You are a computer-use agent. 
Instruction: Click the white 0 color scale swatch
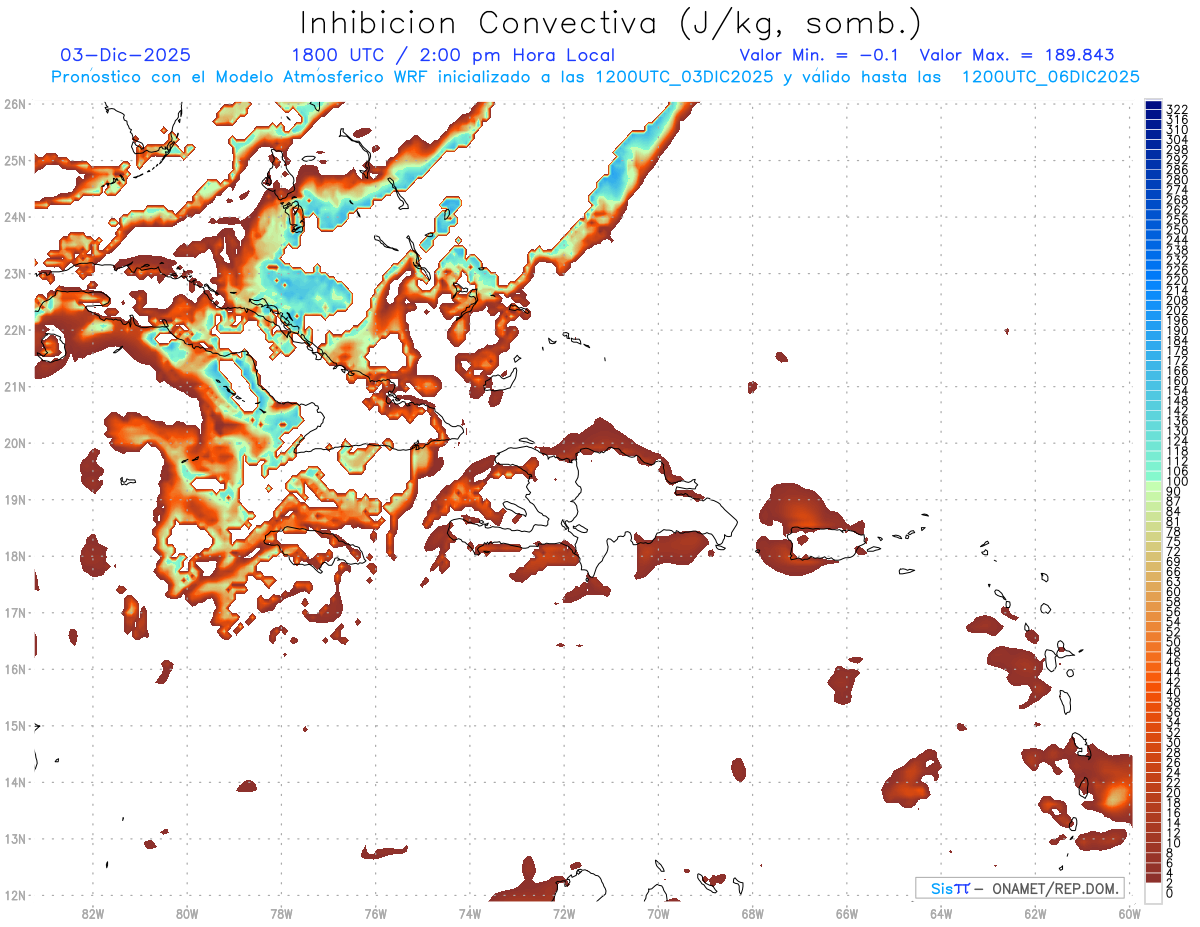[1153, 891]
